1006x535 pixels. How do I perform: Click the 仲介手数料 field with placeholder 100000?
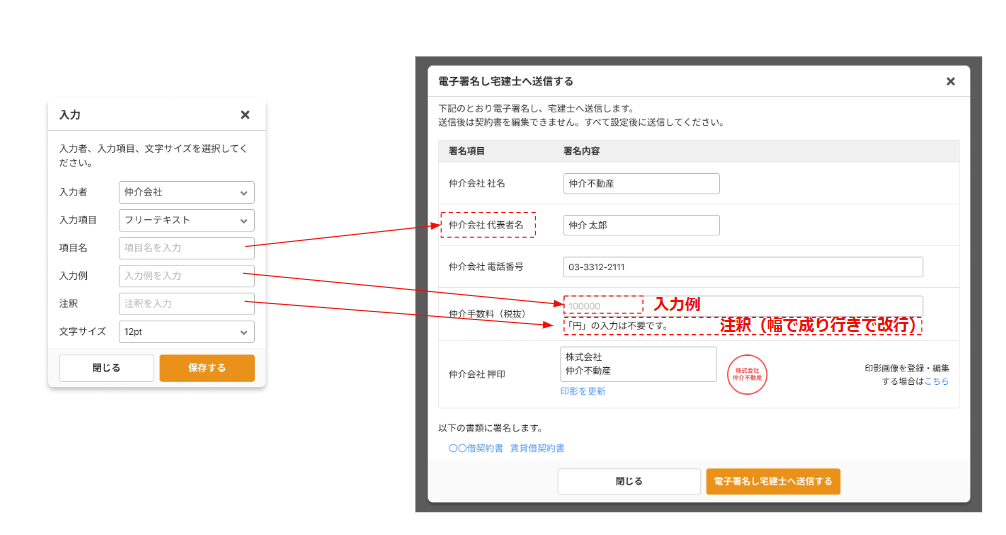[743, 305]
